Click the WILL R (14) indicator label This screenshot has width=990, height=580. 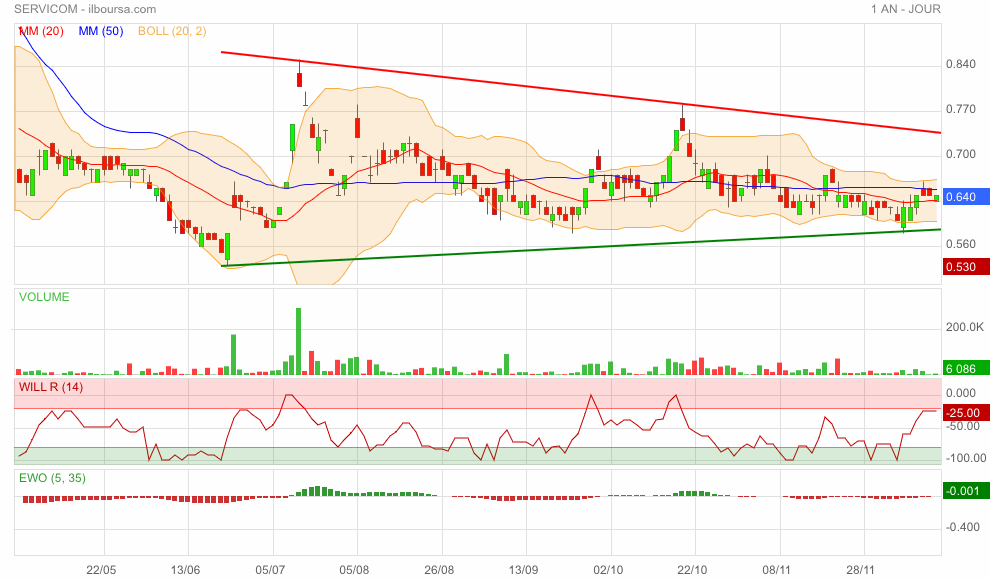[x=51, y=387]
